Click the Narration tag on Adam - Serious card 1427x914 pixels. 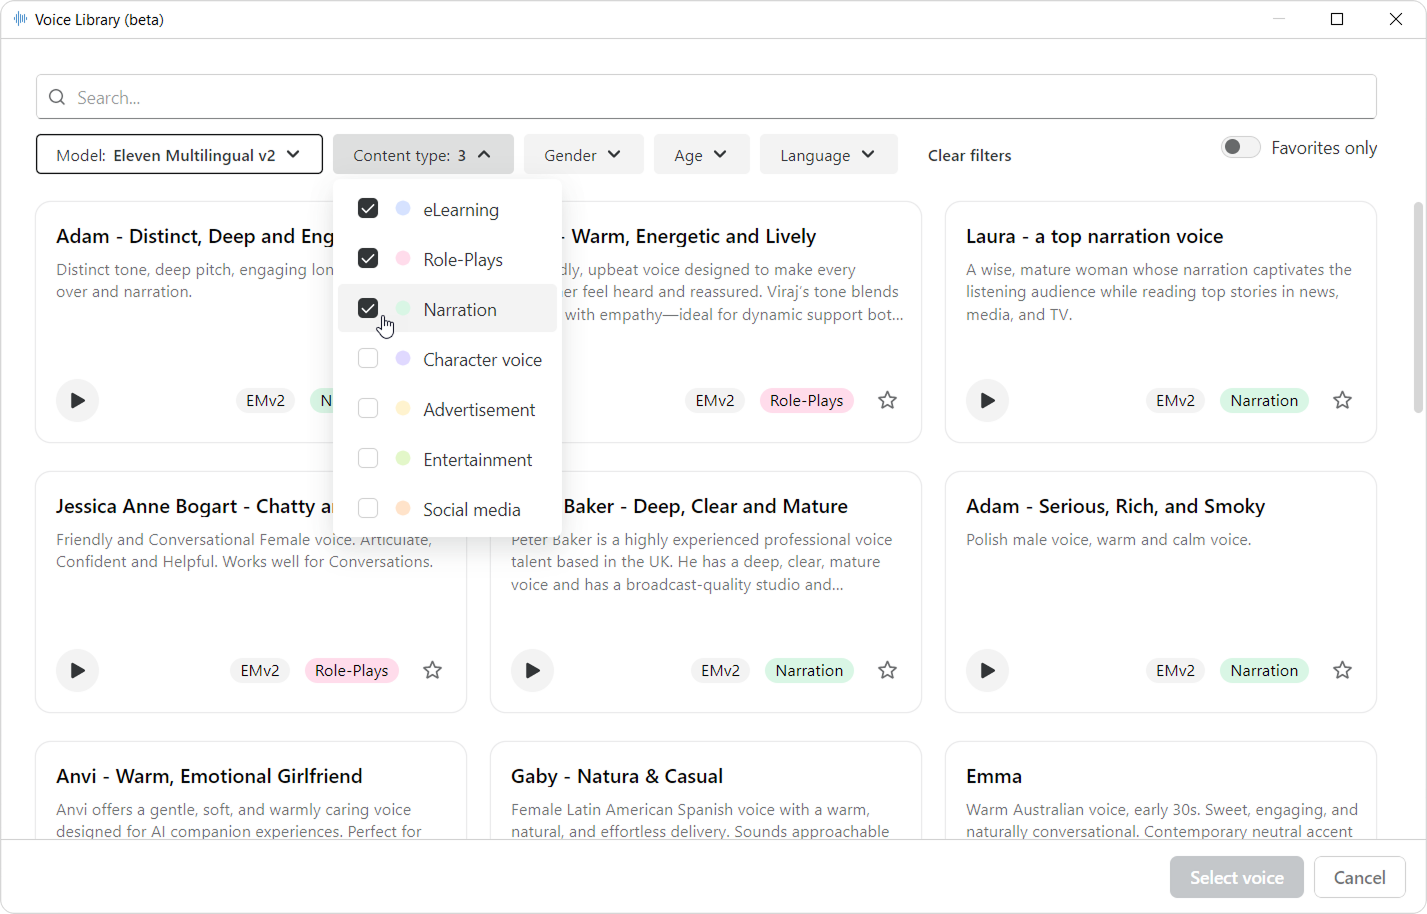(1264, 671)
